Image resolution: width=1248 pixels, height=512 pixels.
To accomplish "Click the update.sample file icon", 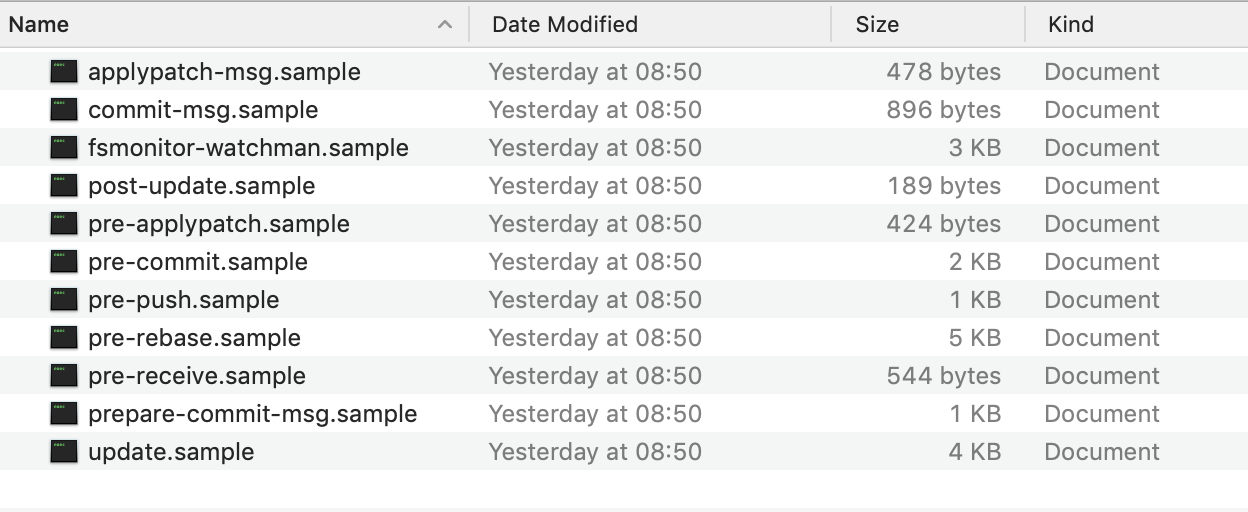I will coord(64,452).
